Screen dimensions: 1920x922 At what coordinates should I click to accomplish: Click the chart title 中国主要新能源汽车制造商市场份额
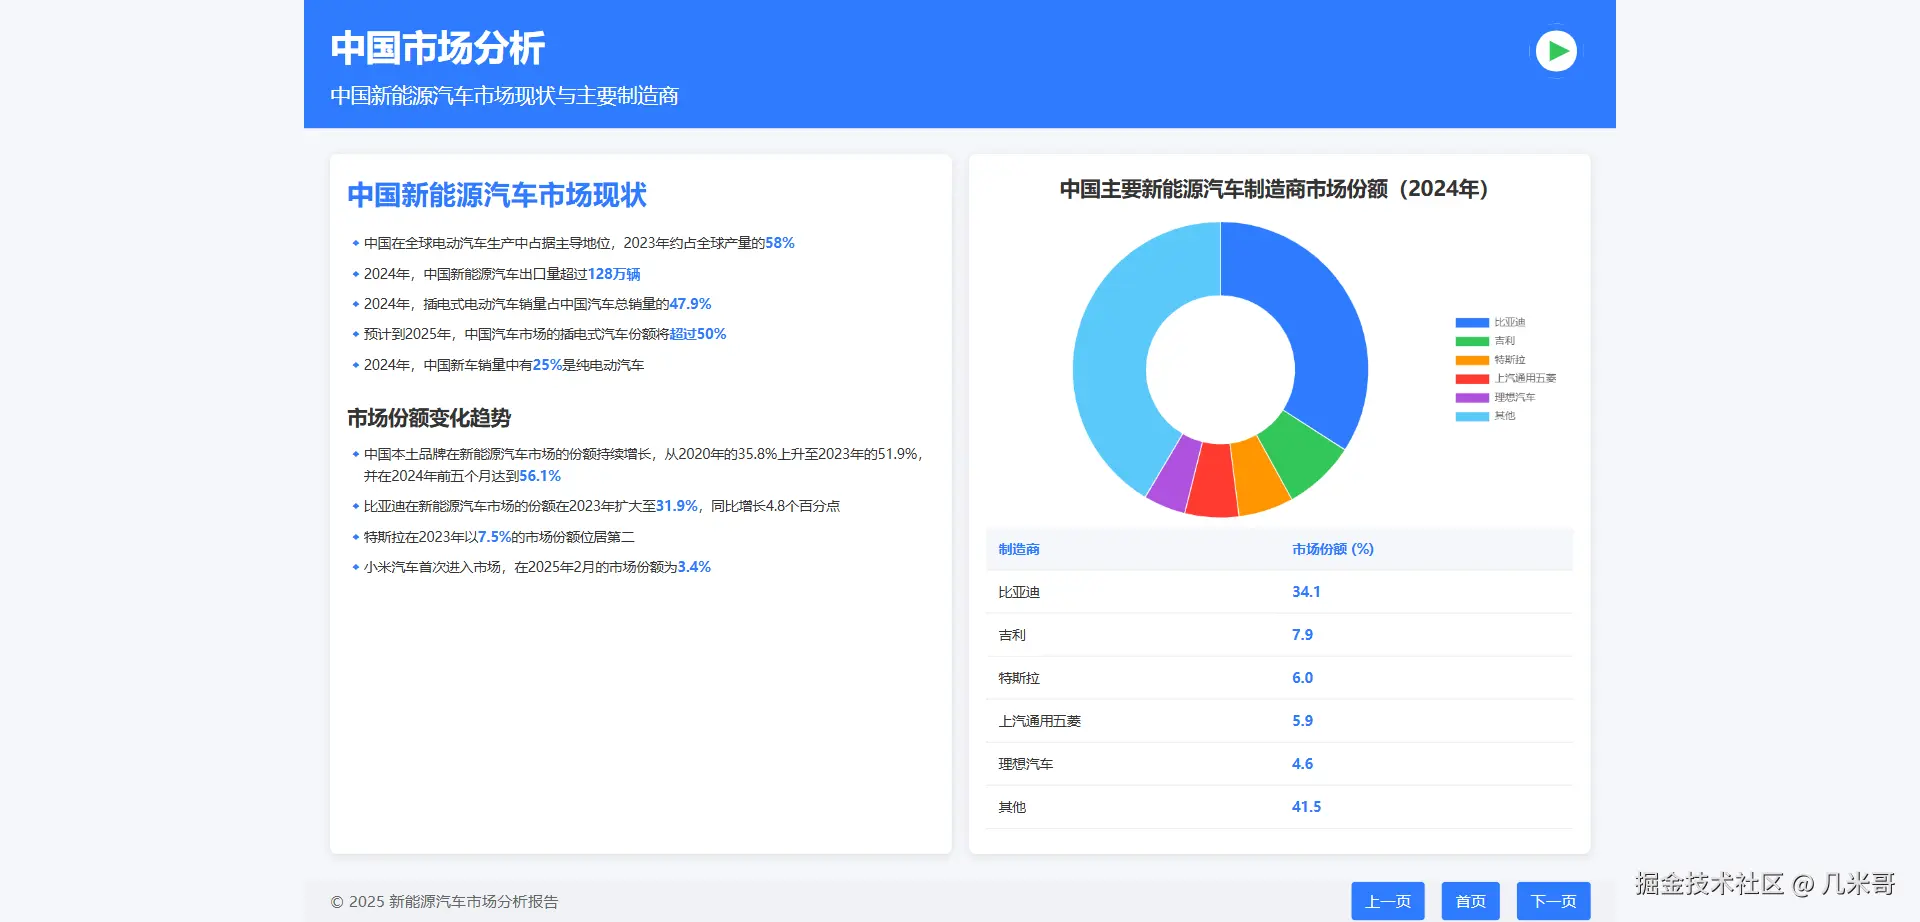pos(1273,189)
